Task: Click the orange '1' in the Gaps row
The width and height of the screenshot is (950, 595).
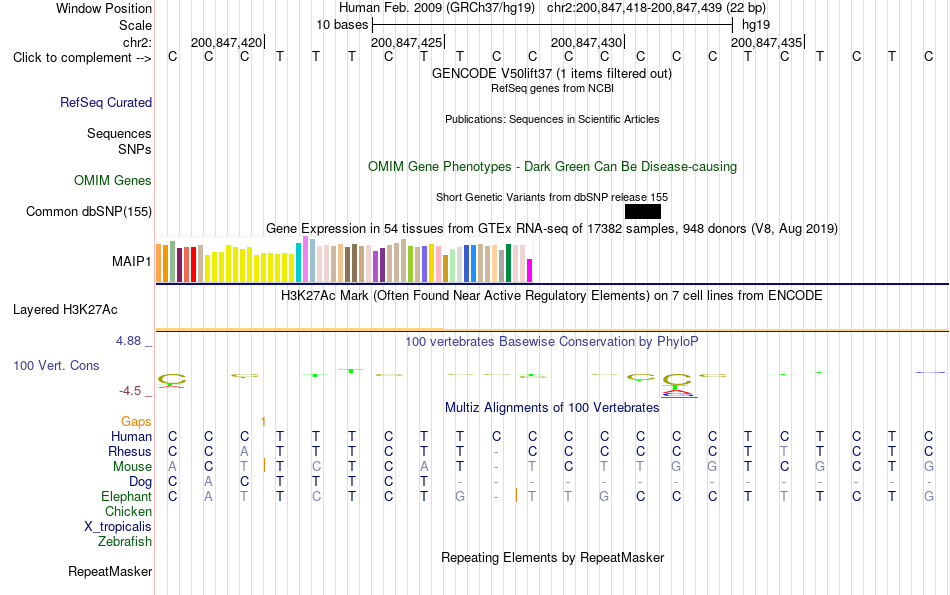Action: [263, 421]
